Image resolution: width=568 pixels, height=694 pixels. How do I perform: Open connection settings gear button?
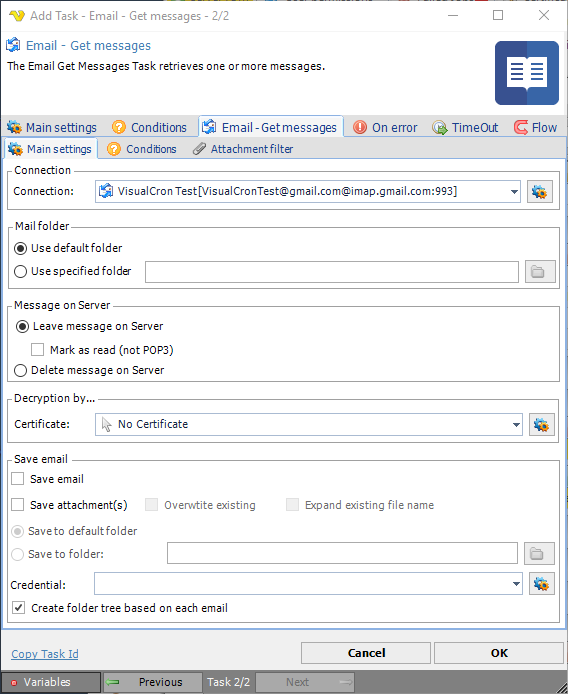point(540,192)
